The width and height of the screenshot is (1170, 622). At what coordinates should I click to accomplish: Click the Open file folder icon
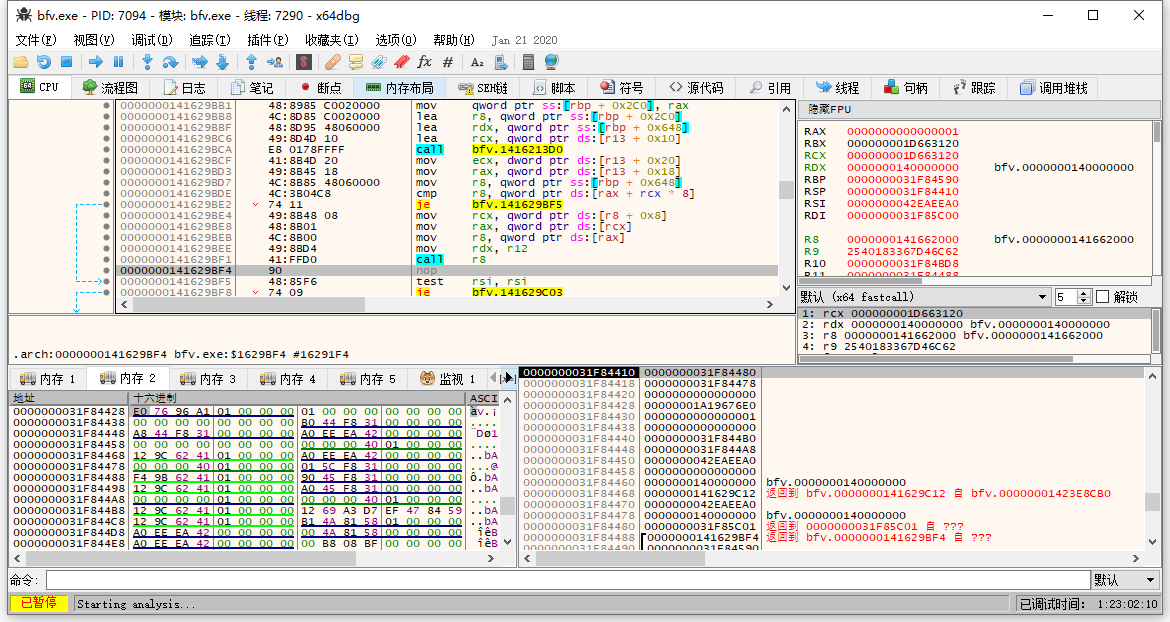20,62
